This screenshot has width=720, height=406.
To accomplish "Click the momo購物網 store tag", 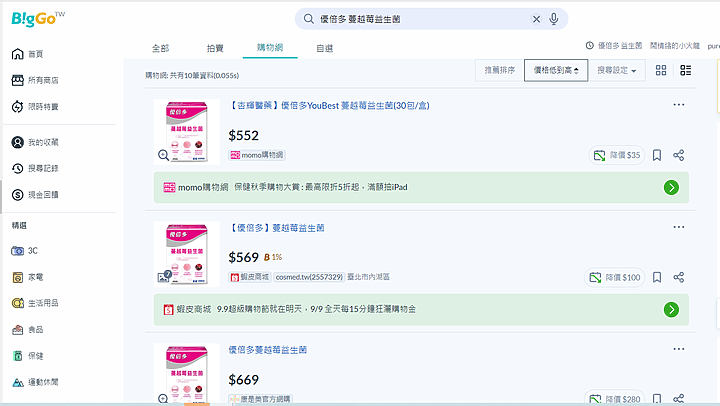I will pos(257,155).
